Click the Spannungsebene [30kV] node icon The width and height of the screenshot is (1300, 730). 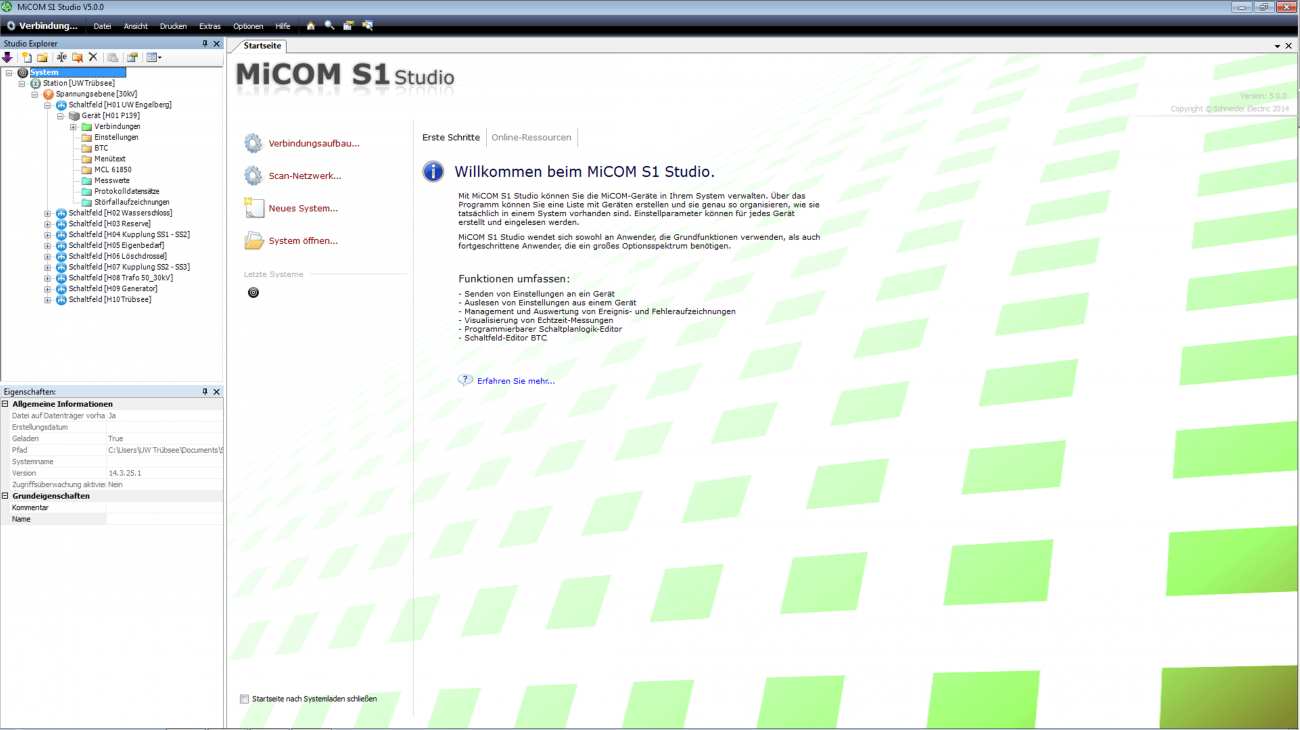tap(48, 94)
